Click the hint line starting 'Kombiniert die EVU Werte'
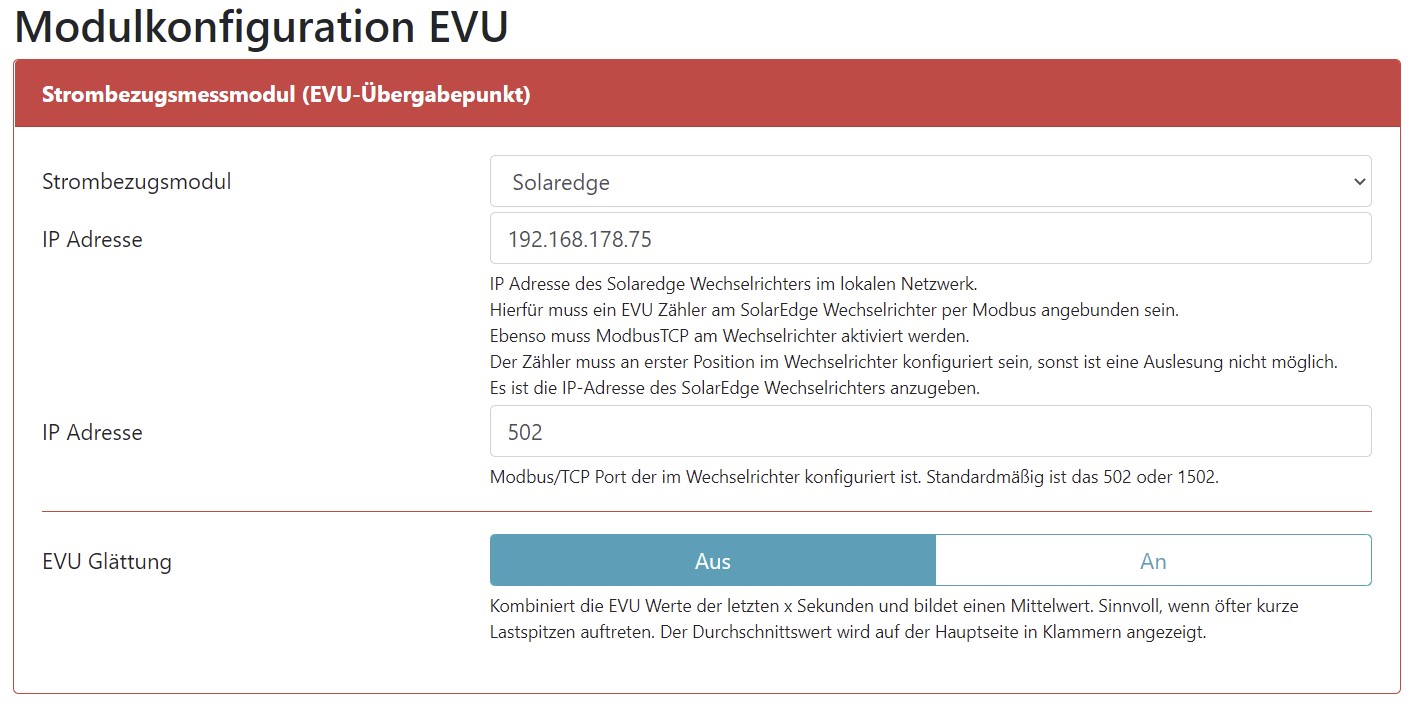 coord(894,606)
